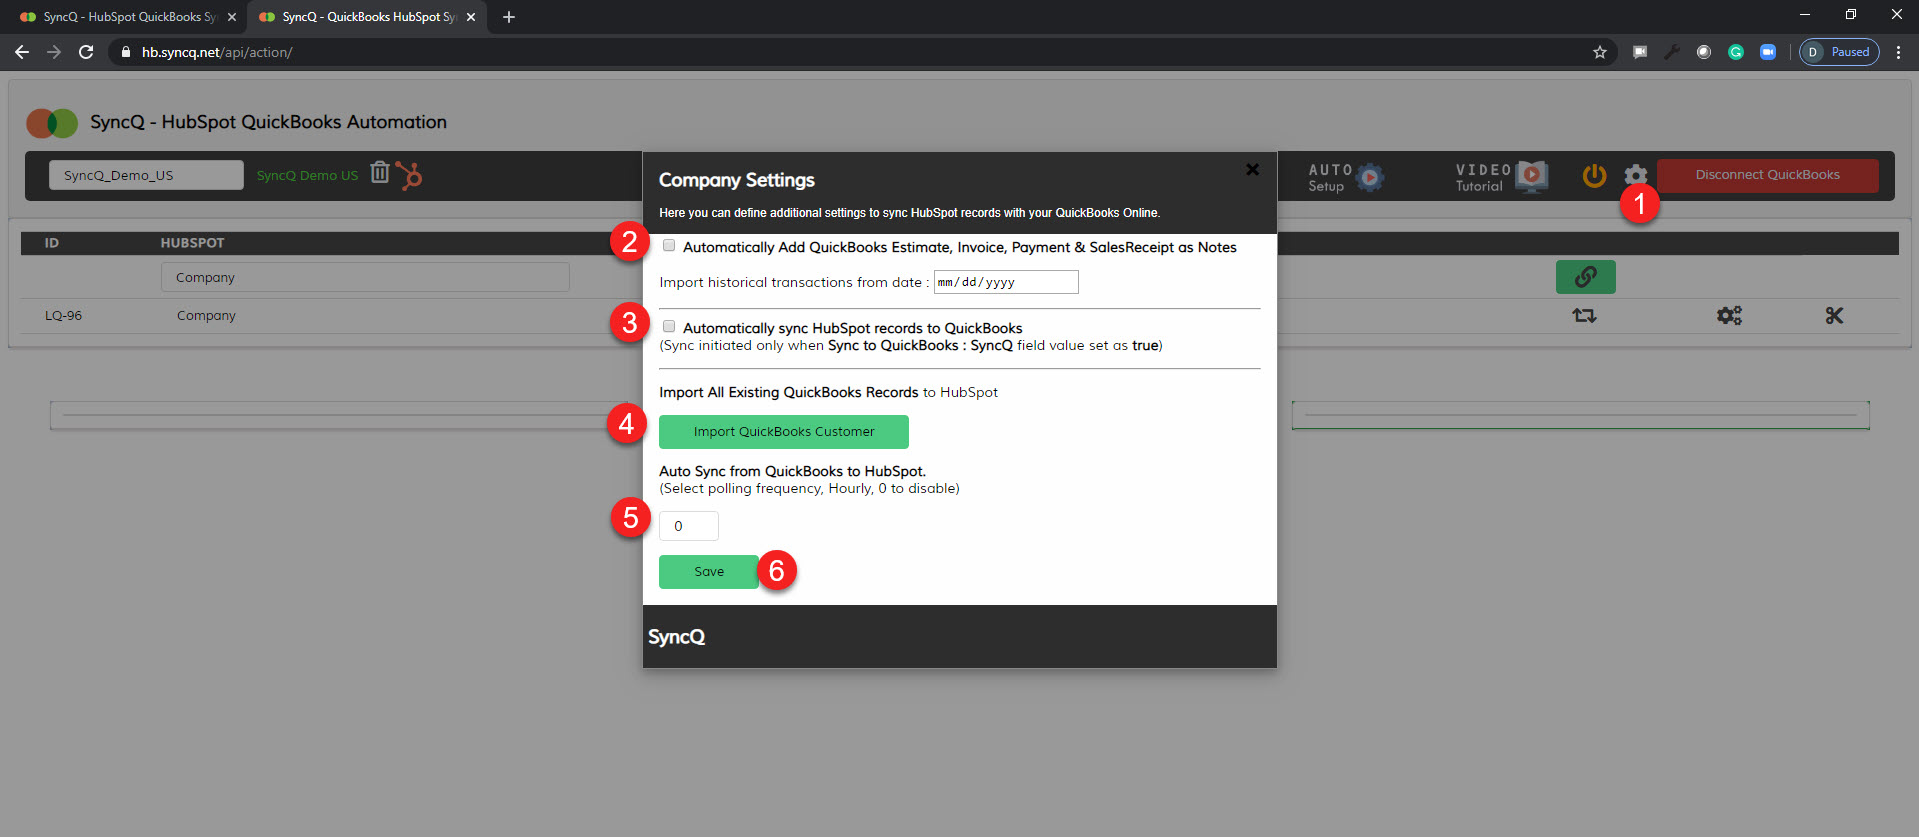Click the wrench extension icon

(x=1672, y=52)
